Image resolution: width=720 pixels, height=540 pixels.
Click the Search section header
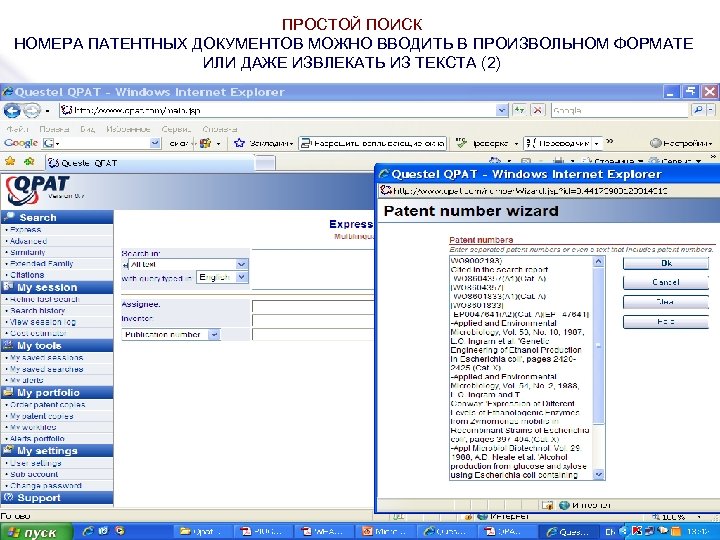point(57,217)
